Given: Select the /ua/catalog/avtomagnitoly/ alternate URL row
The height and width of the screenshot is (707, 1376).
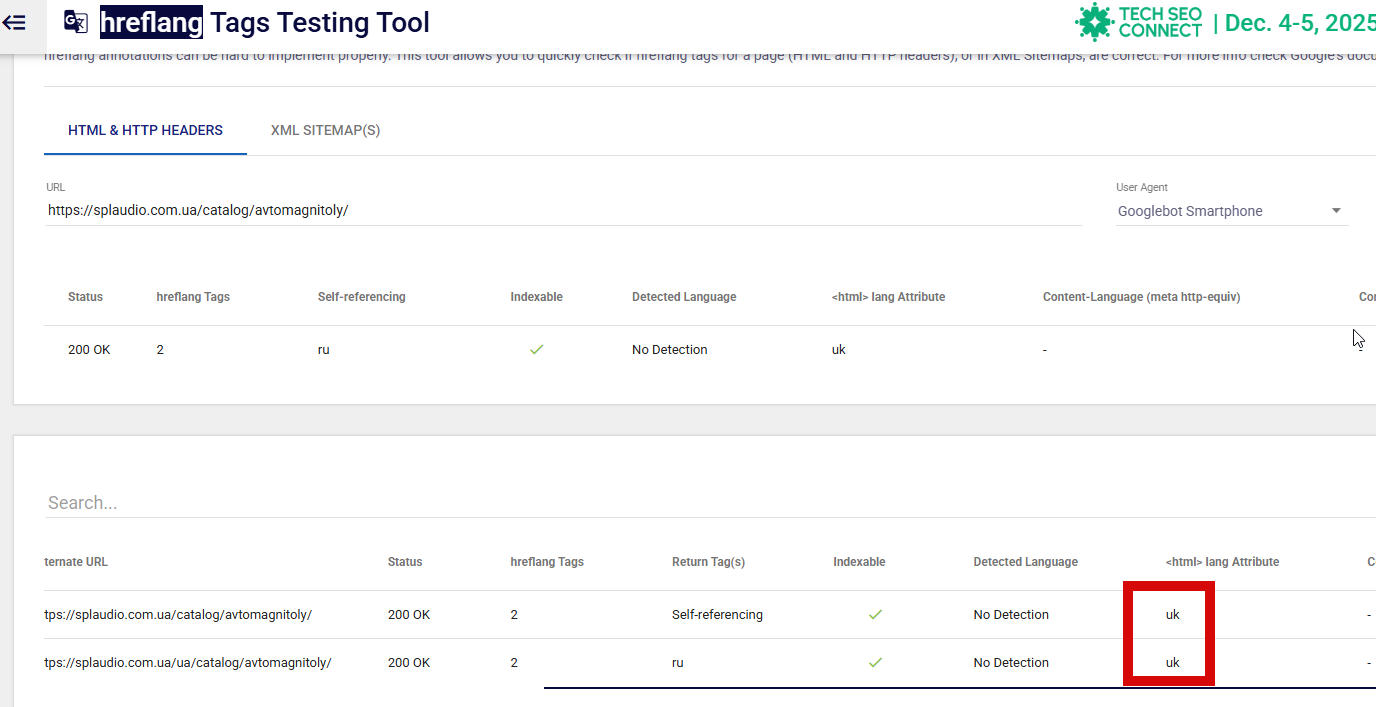Looking at the screenshot, I should point(188,663).
